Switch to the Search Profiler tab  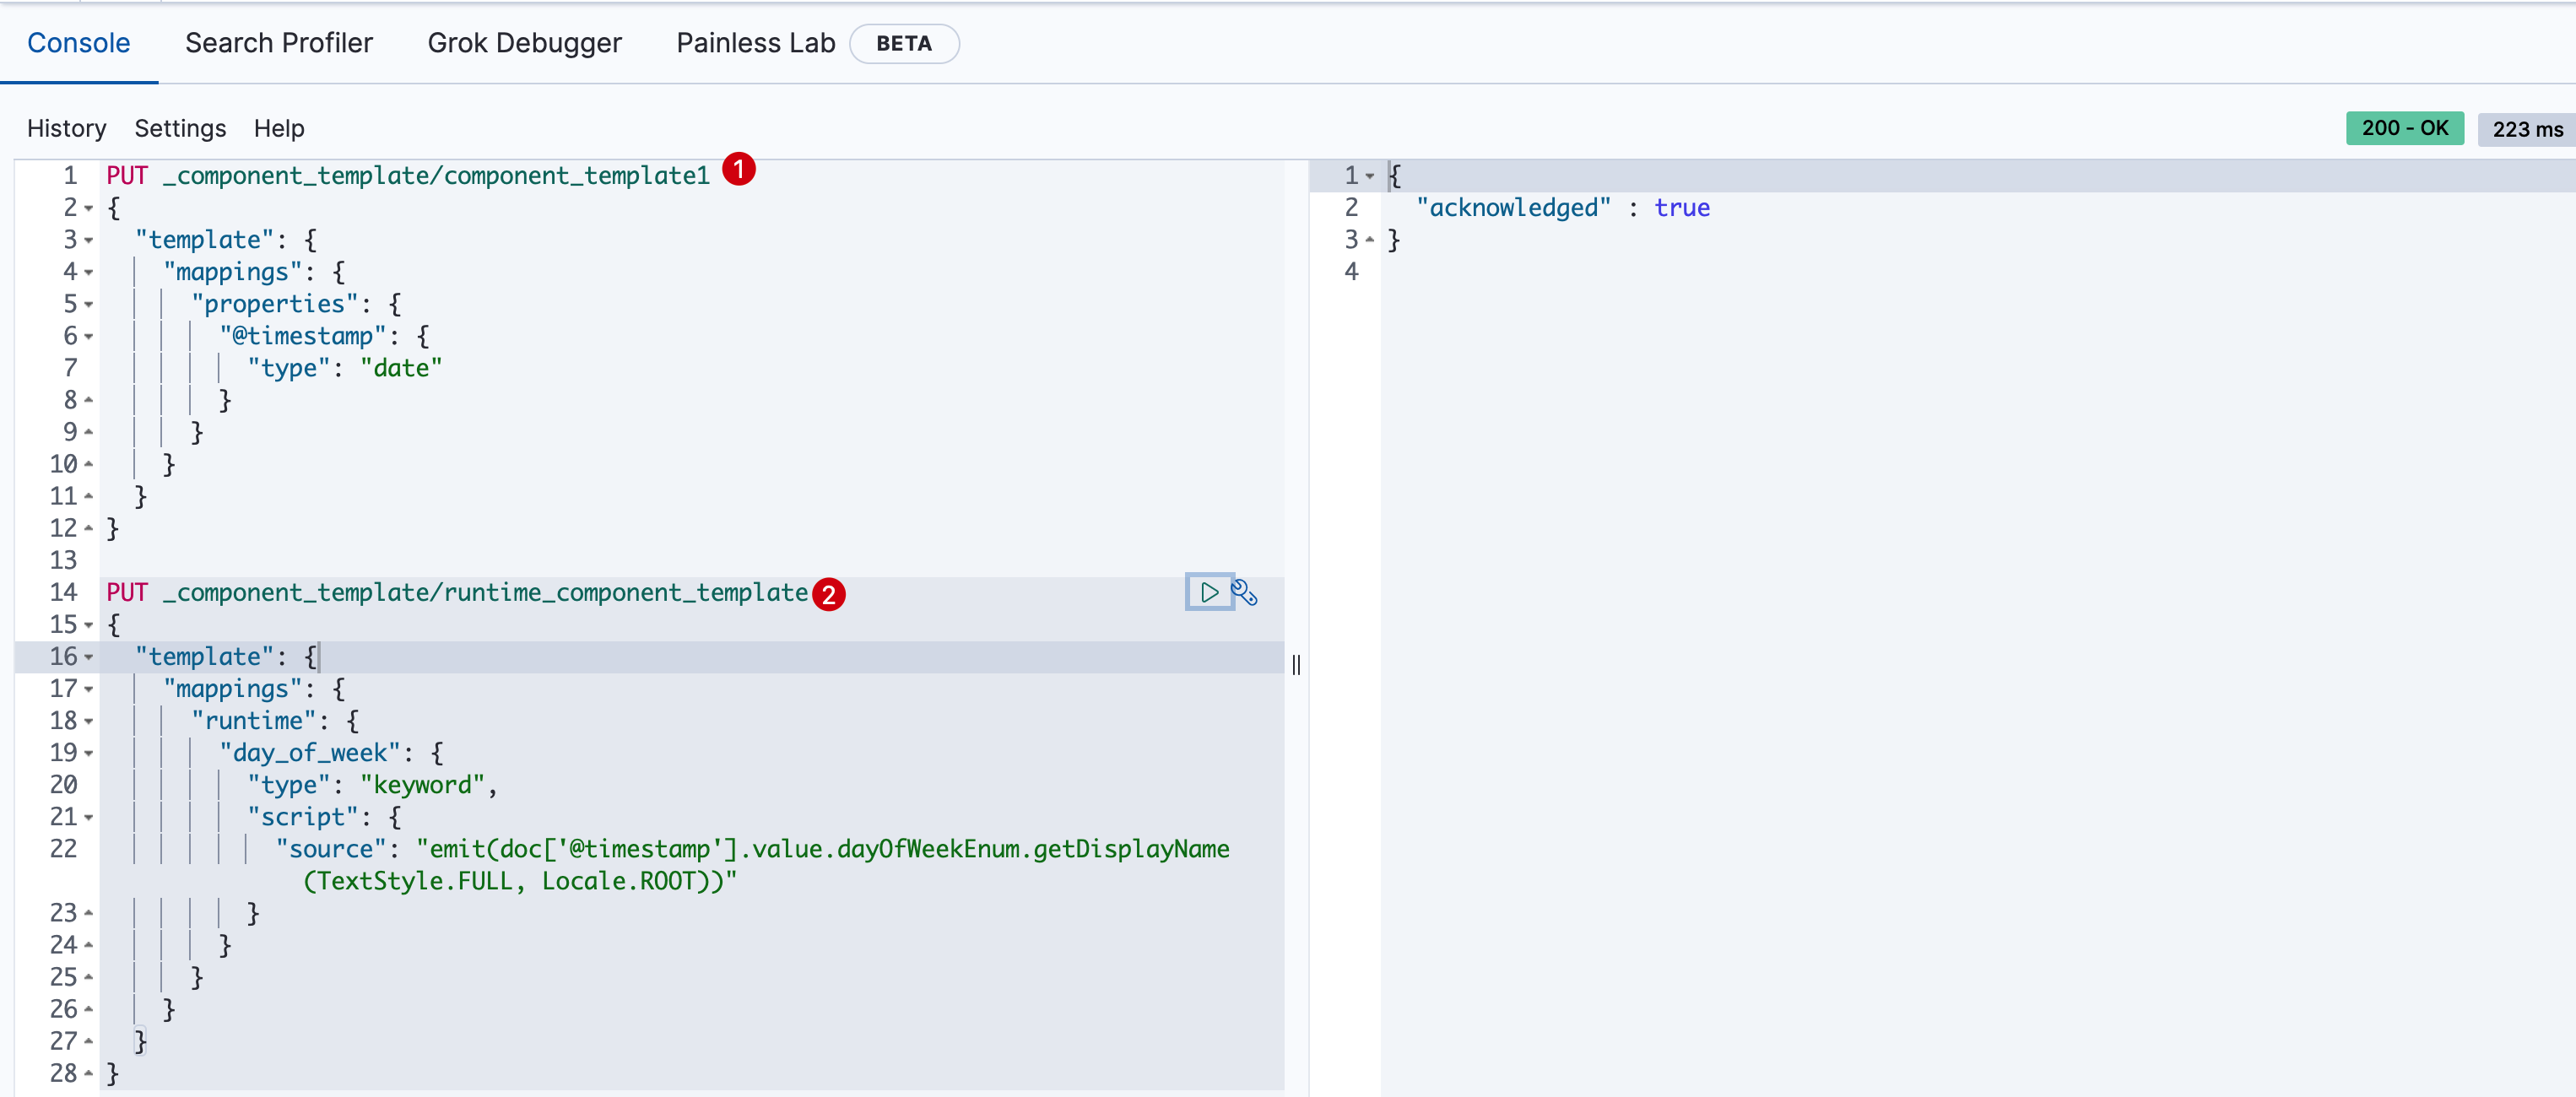278,43
